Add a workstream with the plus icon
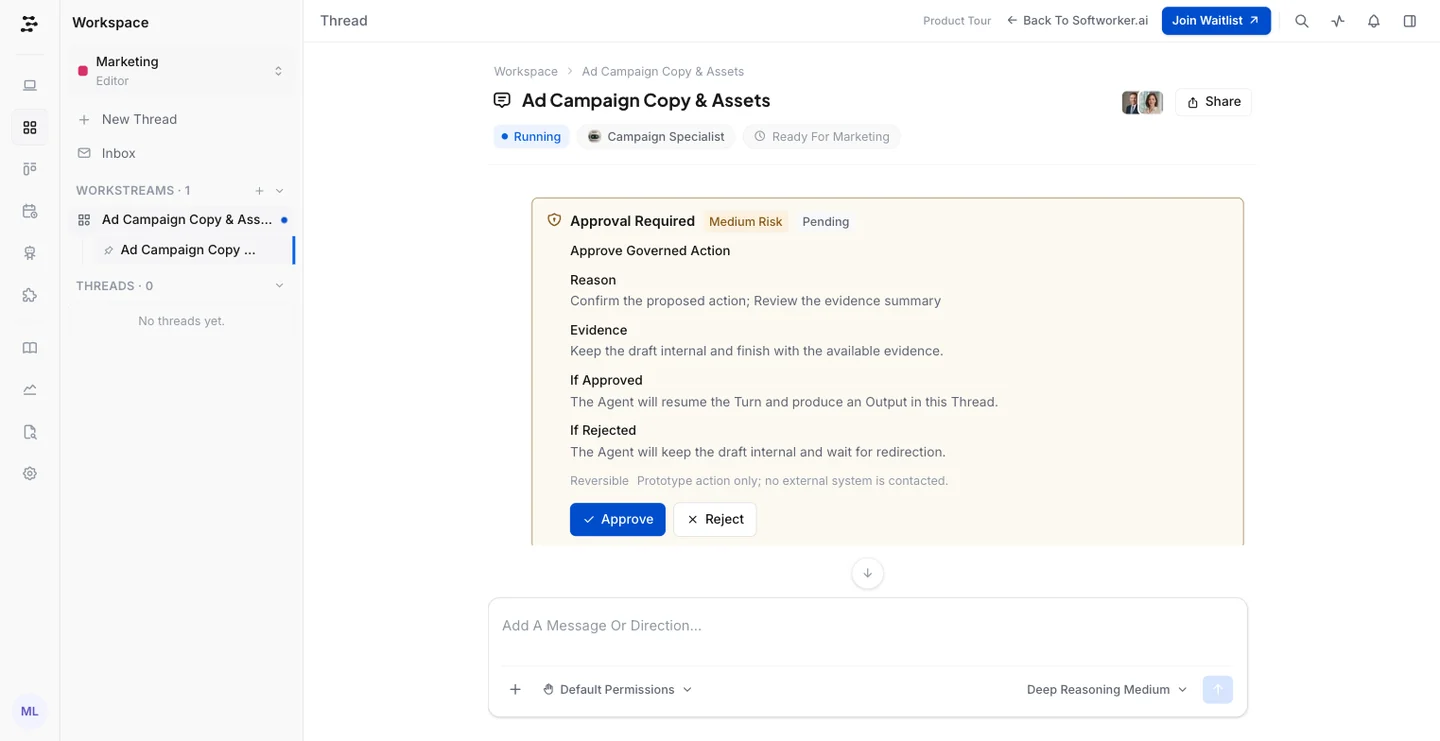The image size is (1440, 741). pyautogui.click(x=259, y=191)
